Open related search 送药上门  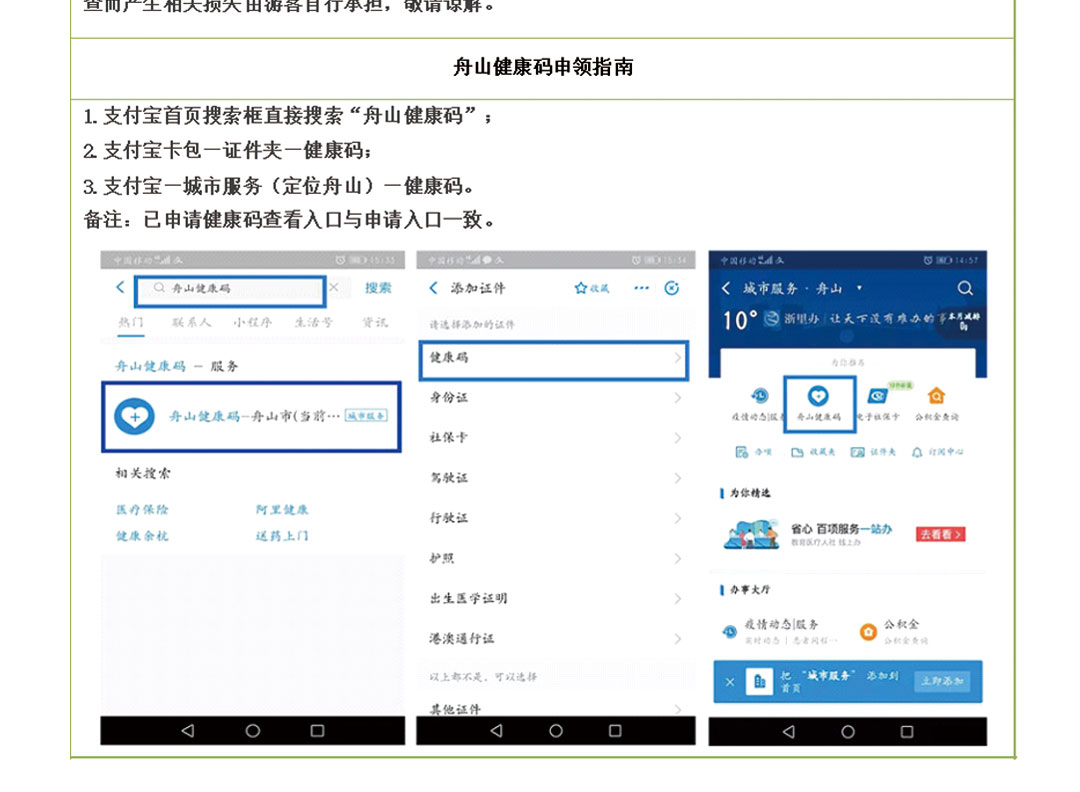click(x=282, y=536)
